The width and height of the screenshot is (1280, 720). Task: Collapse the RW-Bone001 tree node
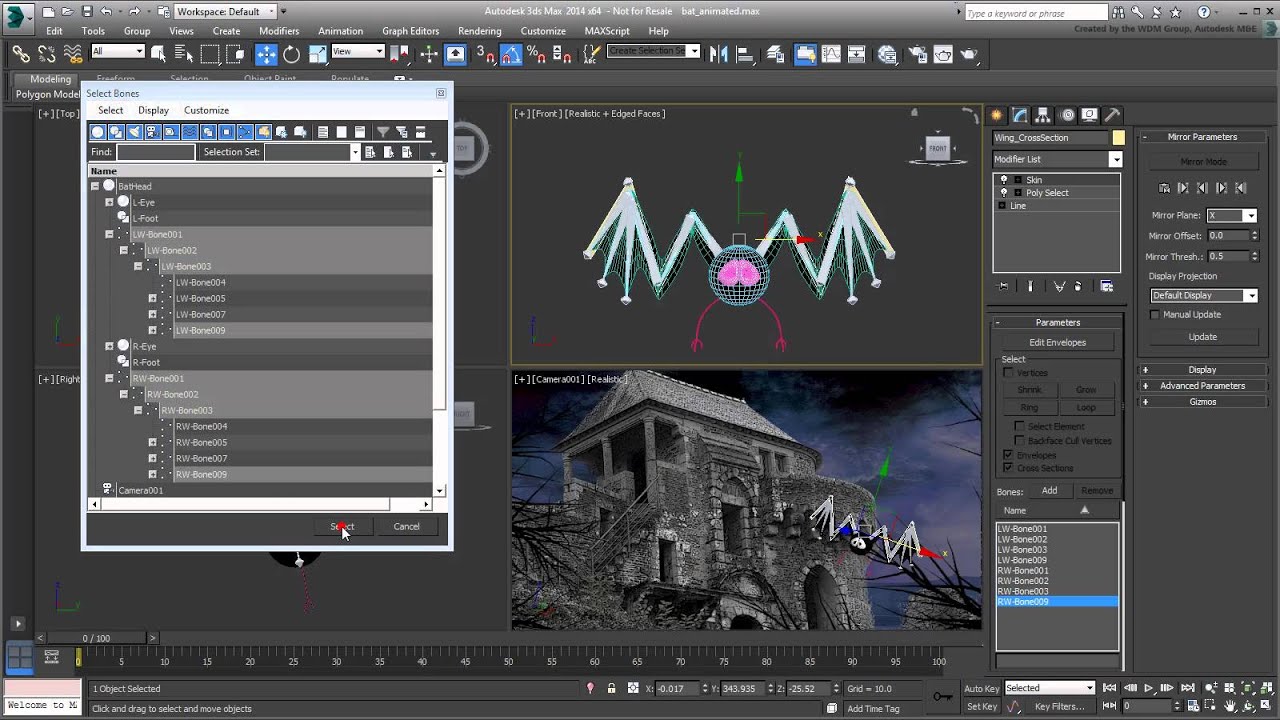109,378
